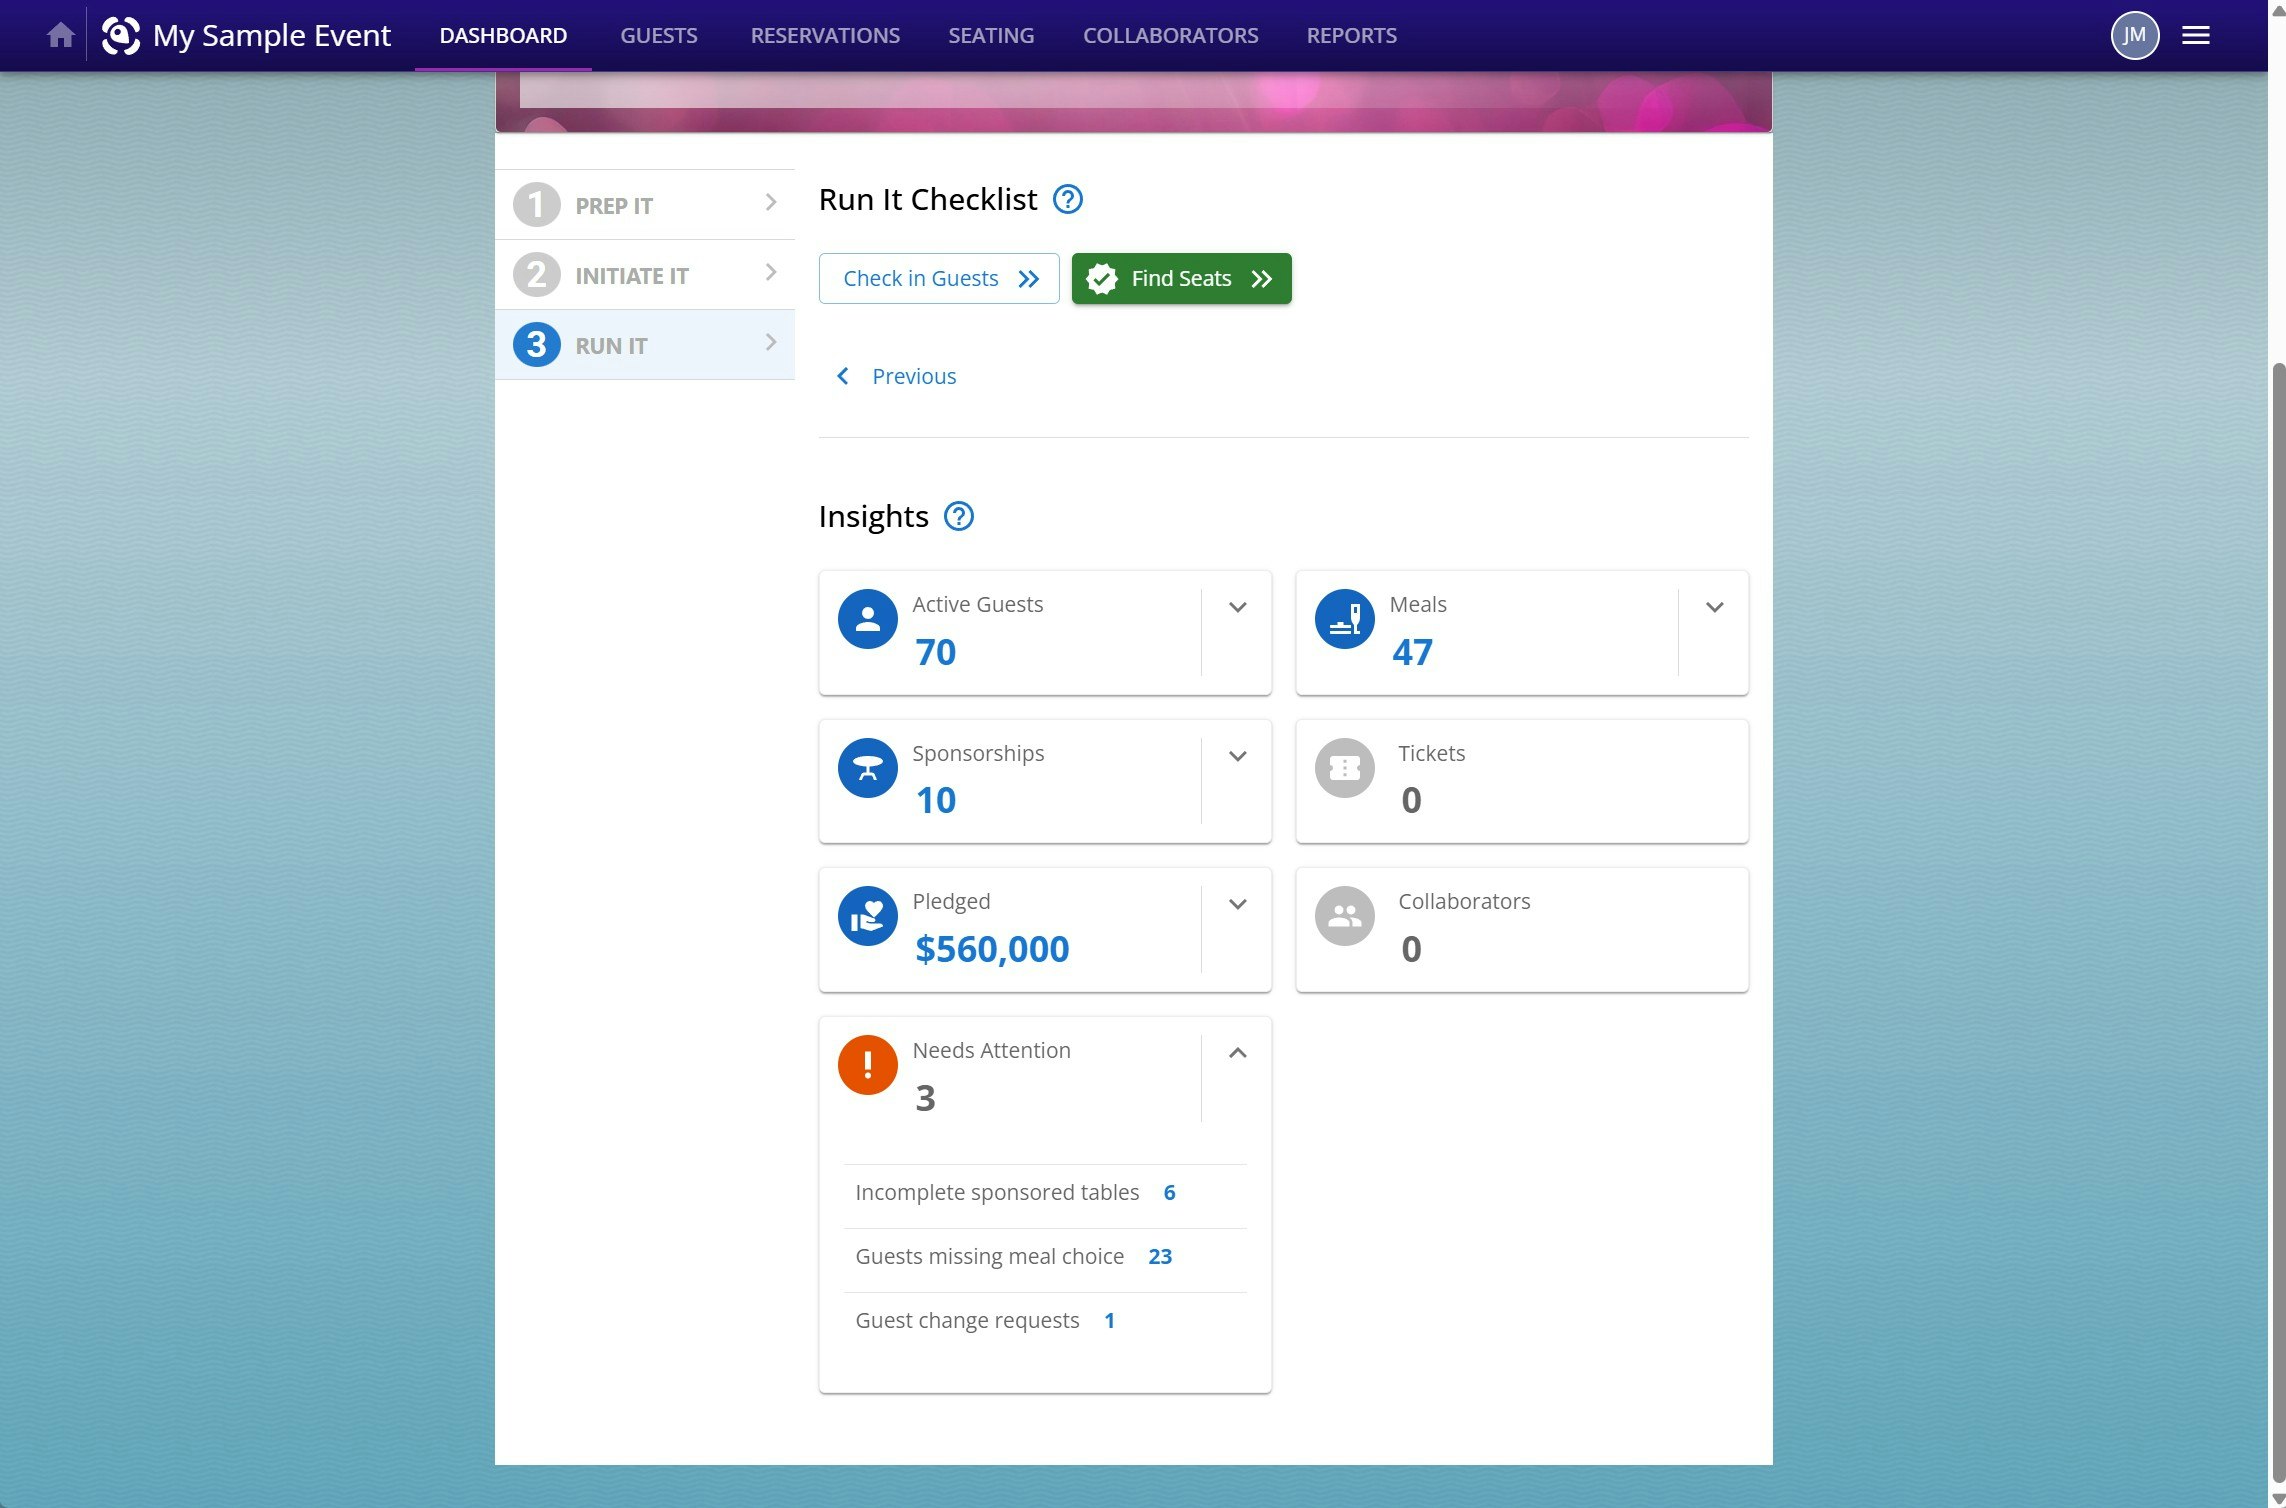The image size is (2286, 1508).
Task: Click the JM user avatar
Action: 2134,36
